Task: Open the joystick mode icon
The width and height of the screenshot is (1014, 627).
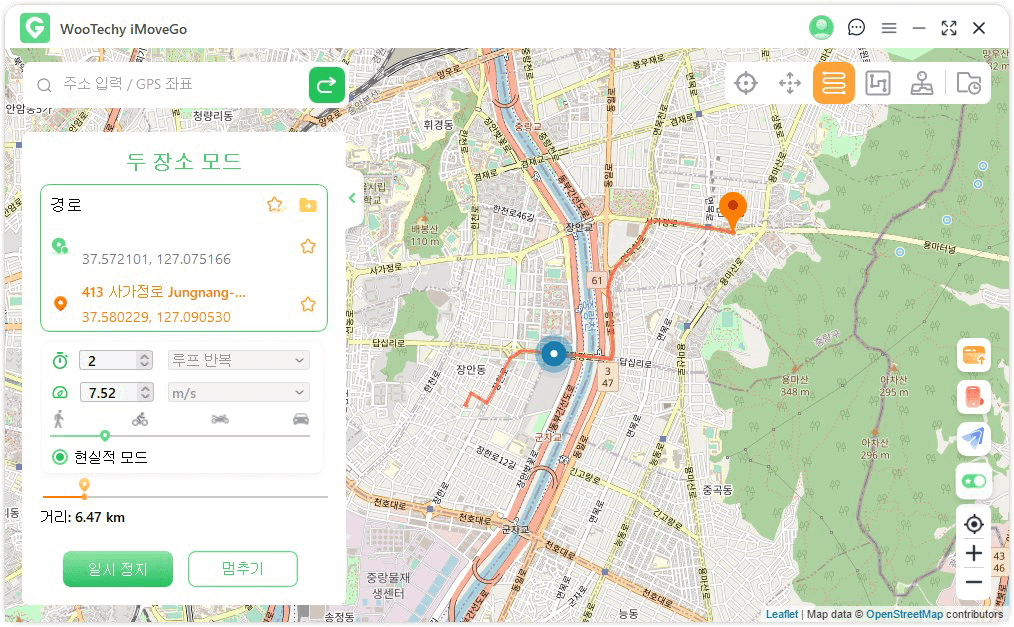Action: (922, 84)
